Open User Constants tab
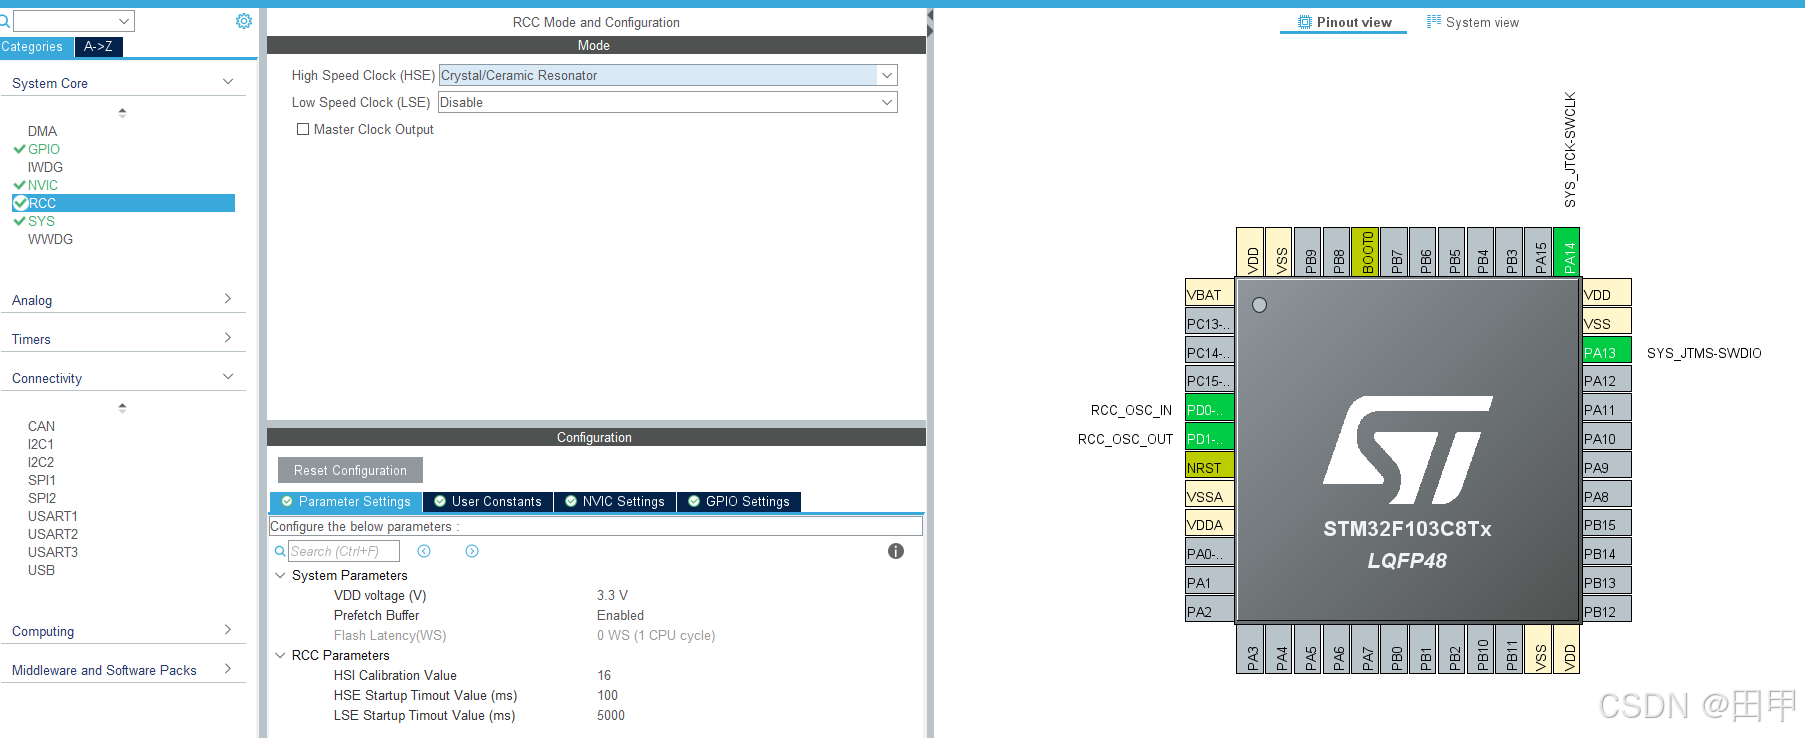The height and width of the screenshot is (738, 1805). [488, 502]
